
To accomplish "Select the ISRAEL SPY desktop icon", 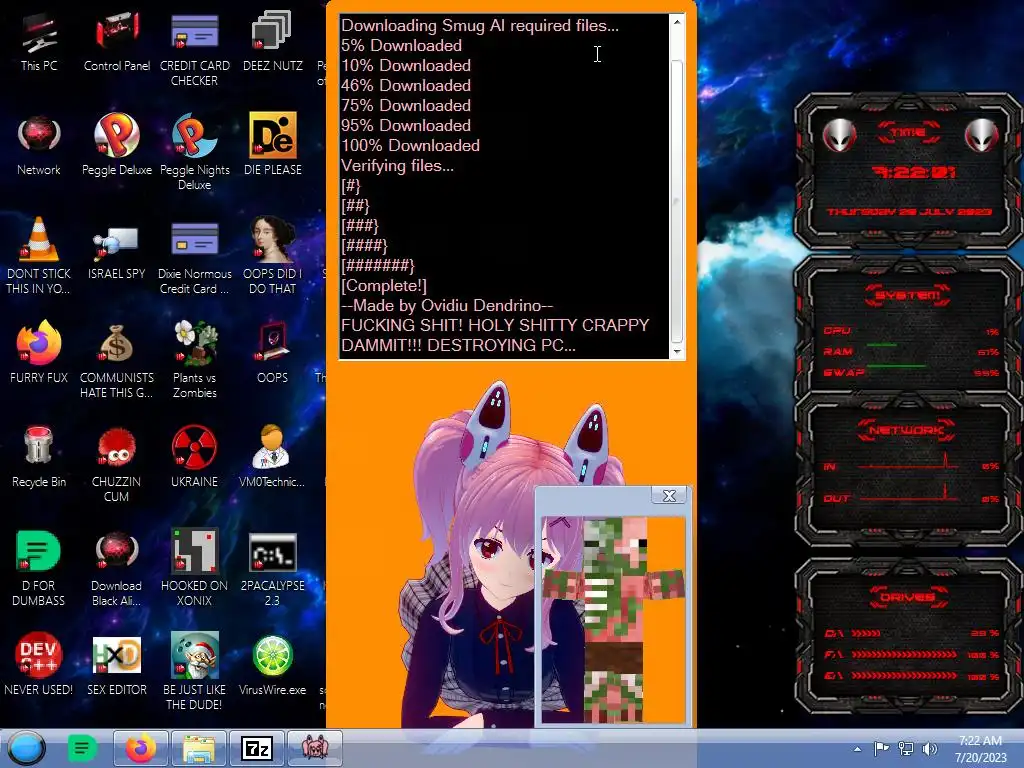I will click(117, 252).
